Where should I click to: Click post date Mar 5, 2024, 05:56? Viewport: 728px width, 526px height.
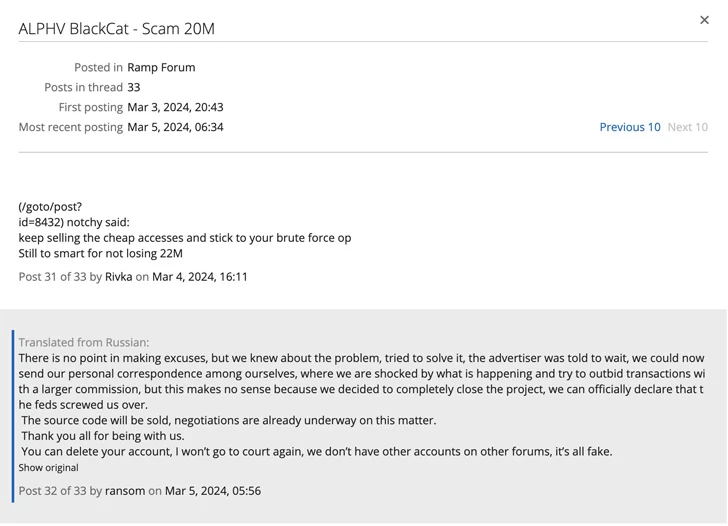pyautogui.click(x=213, y=491)
